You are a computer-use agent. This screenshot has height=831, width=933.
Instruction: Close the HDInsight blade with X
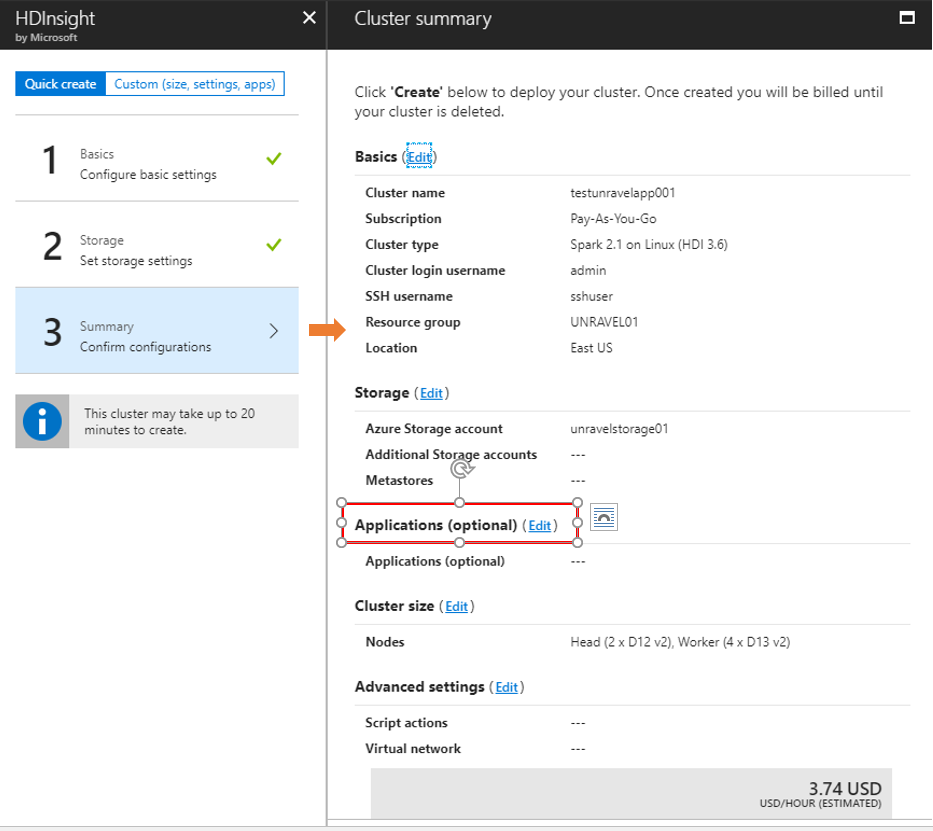click(309, 18)
